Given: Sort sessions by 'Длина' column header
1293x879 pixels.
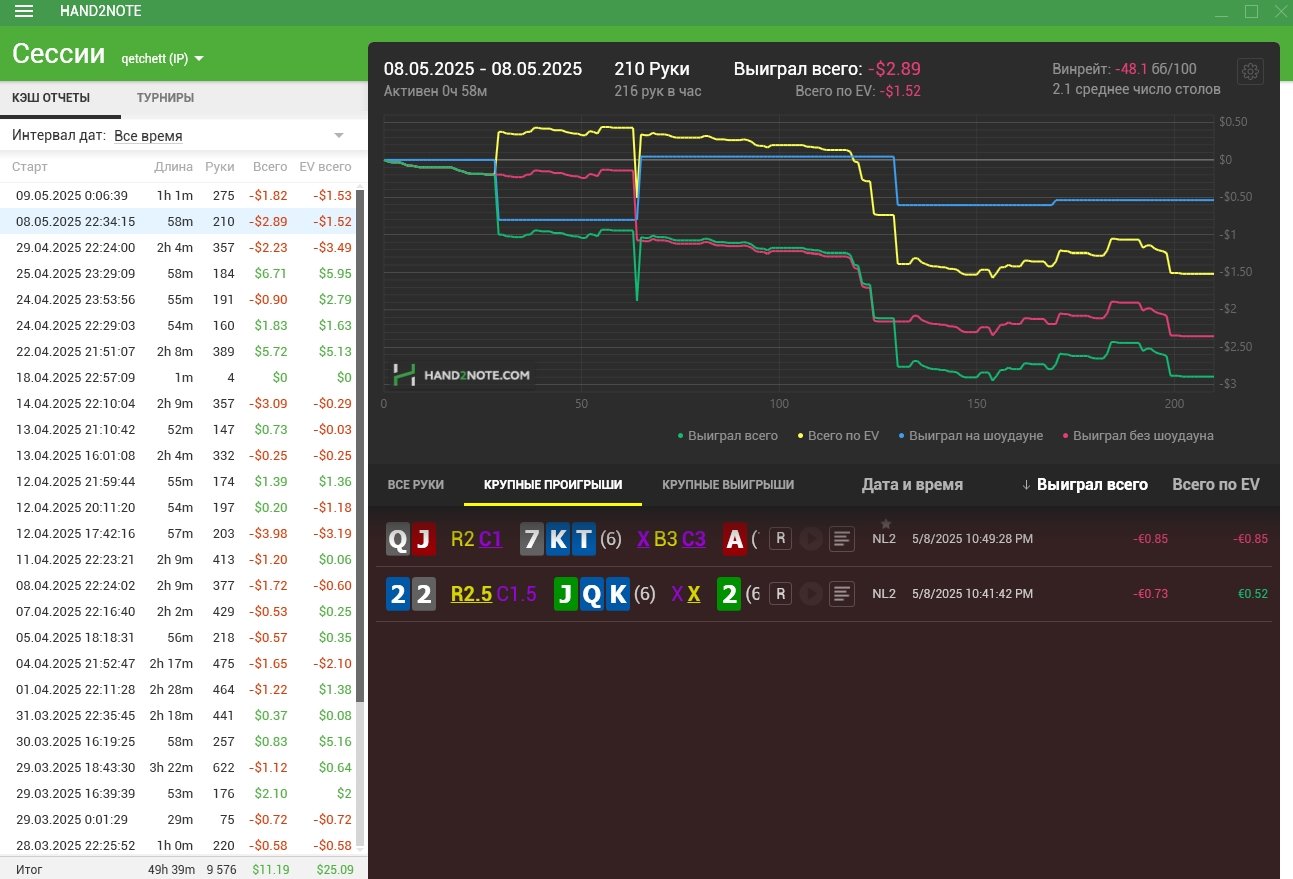Looking at the screenshot, I should tap(175, 167).
